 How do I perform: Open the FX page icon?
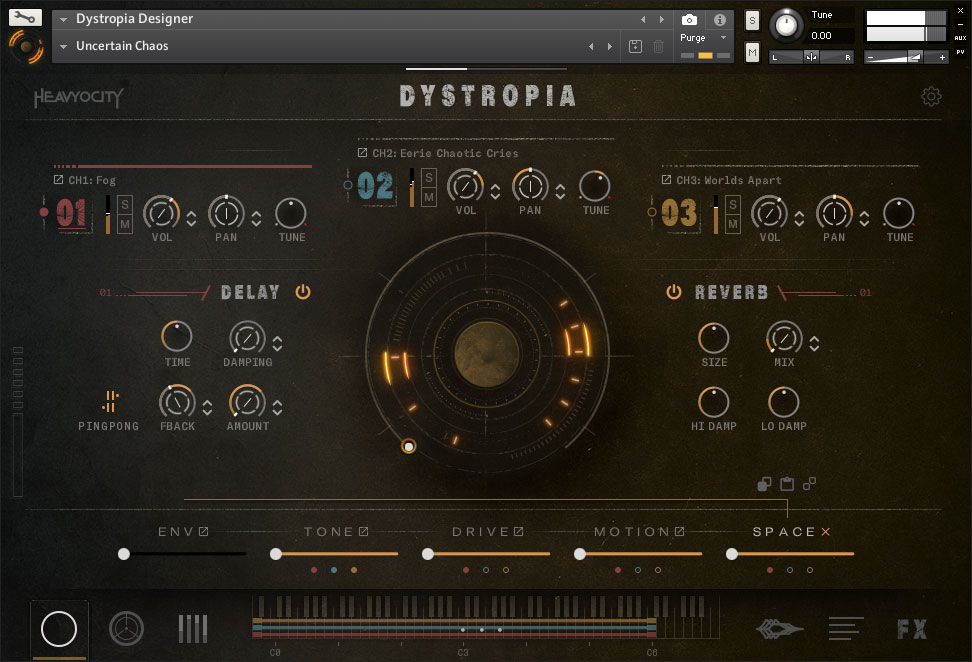coord(911,629)
